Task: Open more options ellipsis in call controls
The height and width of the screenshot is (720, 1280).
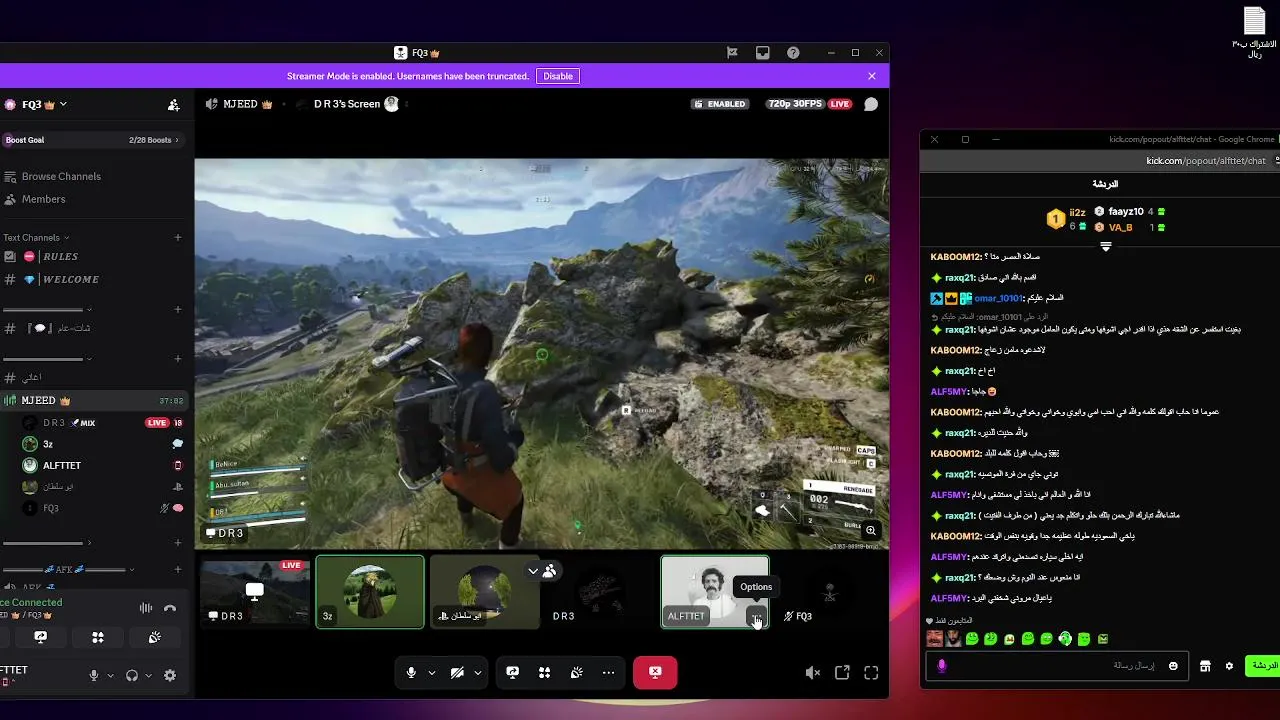Action: (608, 673)
